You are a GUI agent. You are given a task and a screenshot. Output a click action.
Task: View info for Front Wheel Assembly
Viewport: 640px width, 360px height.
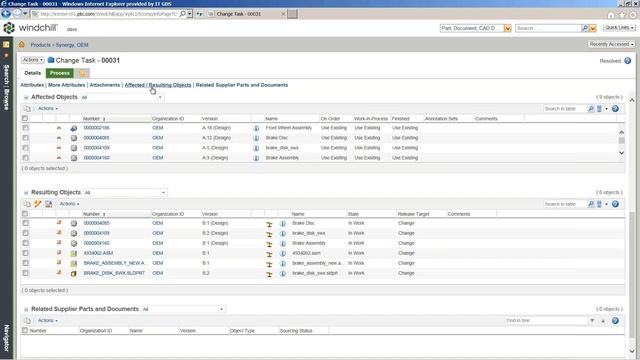[x=256, y=128]
